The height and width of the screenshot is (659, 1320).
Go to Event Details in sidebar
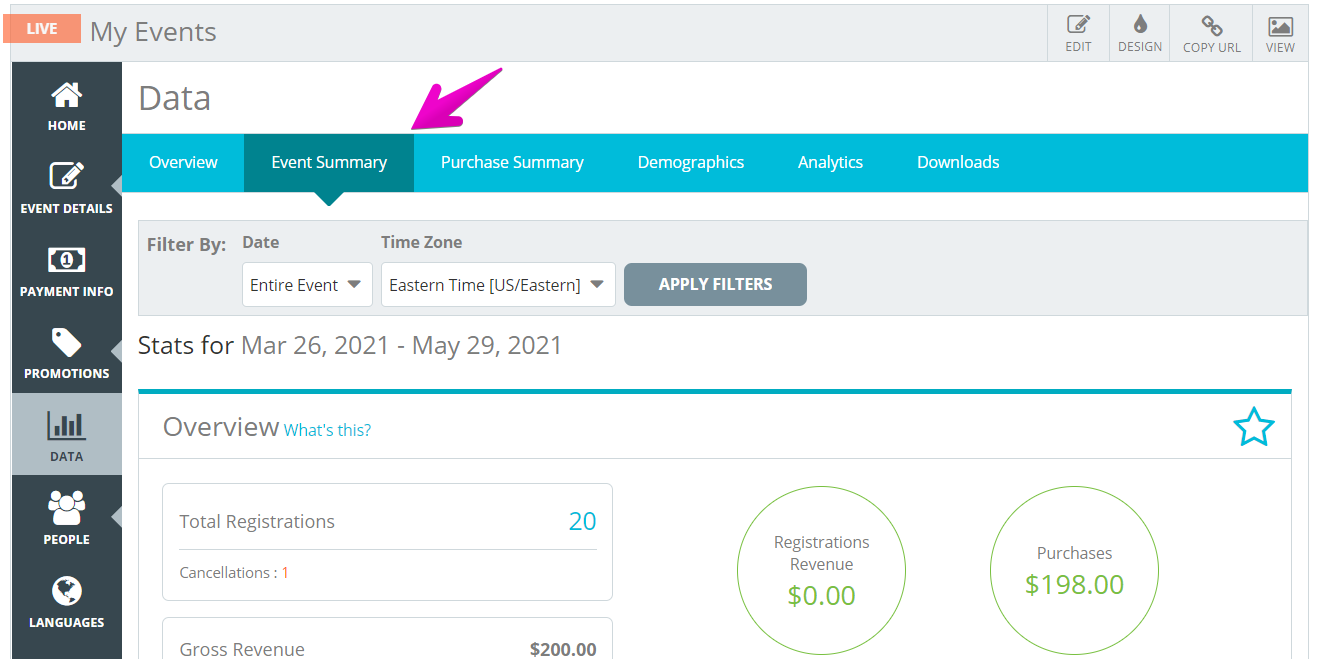(x=67, y=176)
